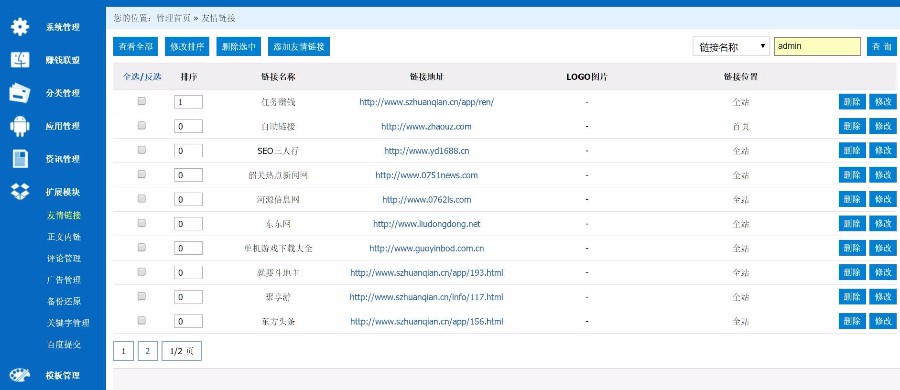Go to page 2 in pagination
900x390 pixels.
click(148, 351)
